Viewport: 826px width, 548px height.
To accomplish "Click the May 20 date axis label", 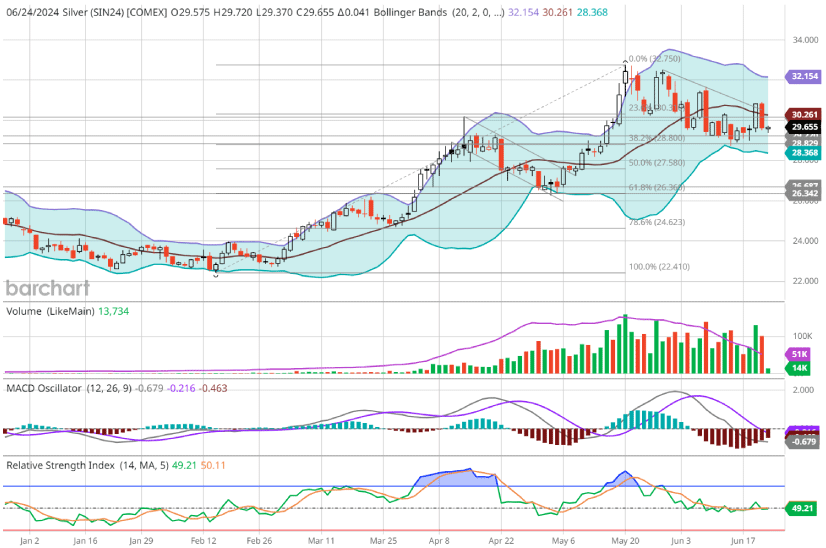I will (624, 540).
